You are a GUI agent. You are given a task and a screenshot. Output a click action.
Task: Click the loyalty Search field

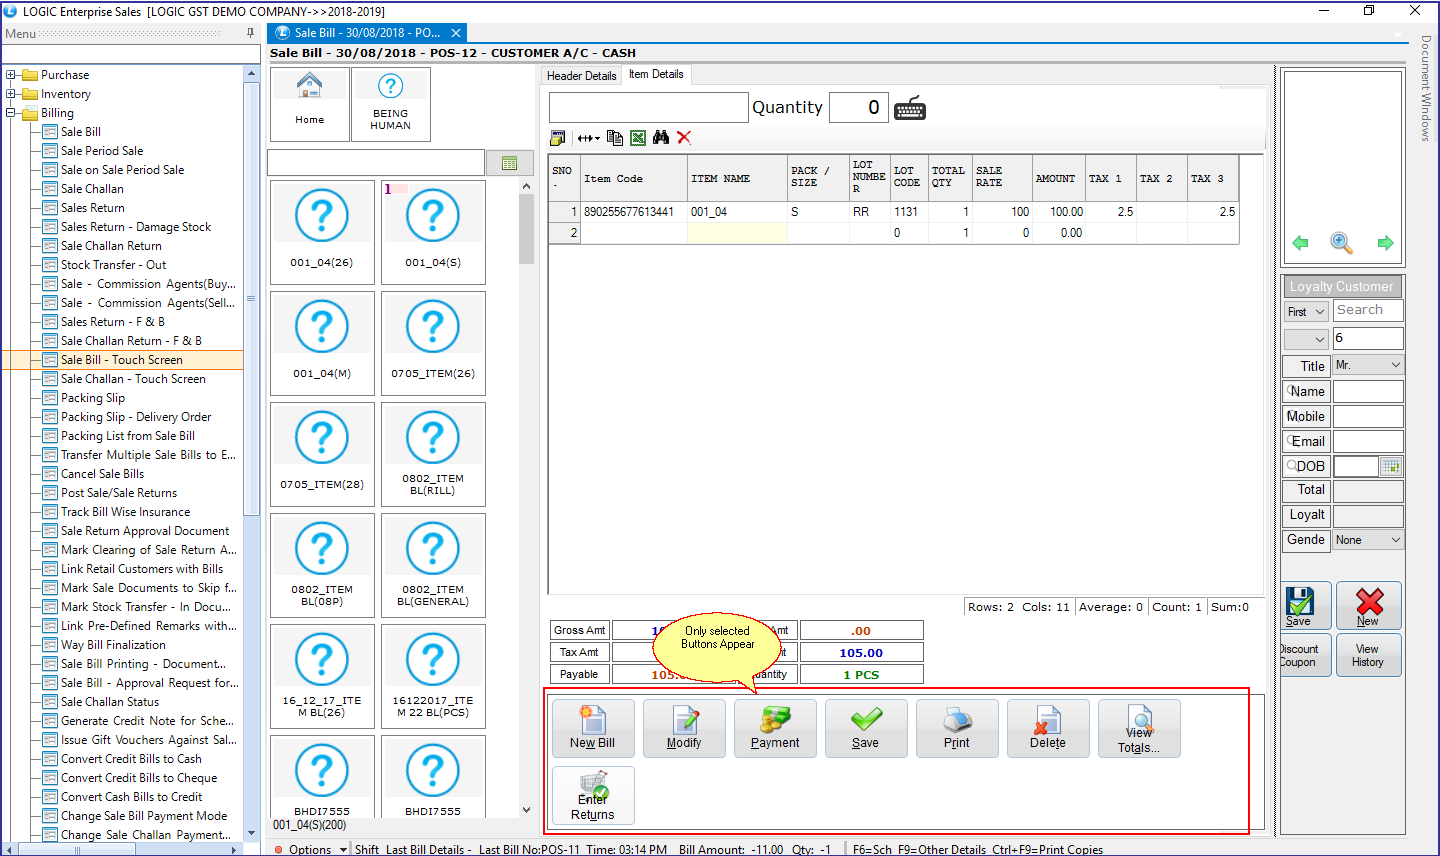[1368, 311]
